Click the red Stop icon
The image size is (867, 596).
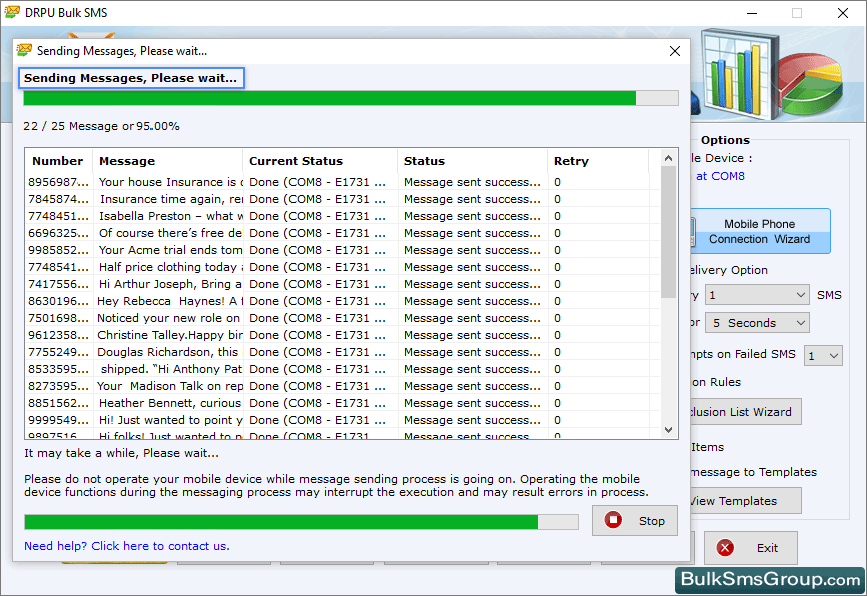coord(613,520)
